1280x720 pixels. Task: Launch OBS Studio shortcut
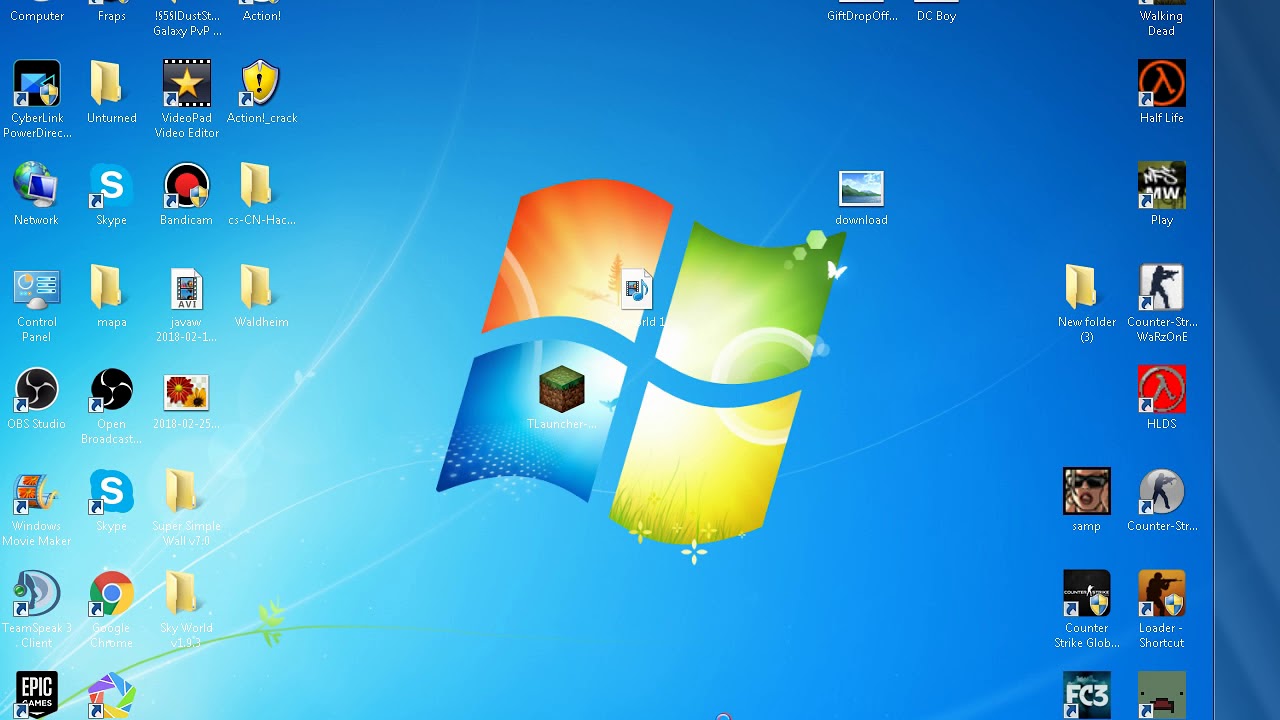(37, 390)
